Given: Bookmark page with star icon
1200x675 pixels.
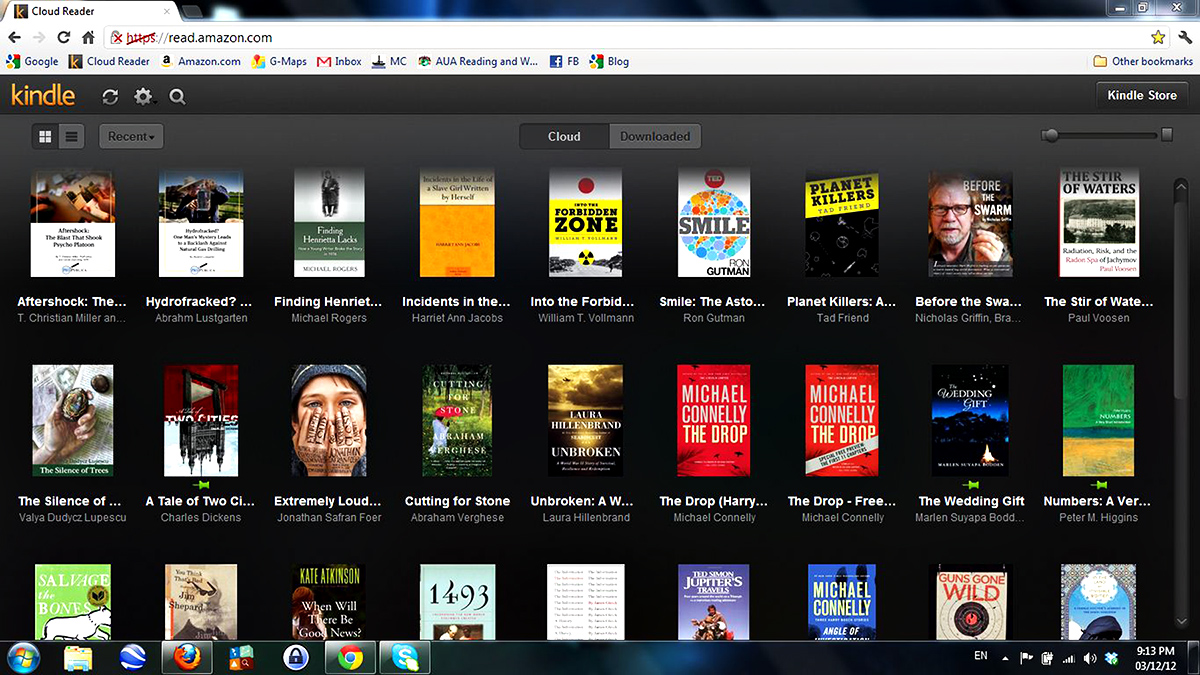Looking at the screenshot, I should pos(1157,38).
